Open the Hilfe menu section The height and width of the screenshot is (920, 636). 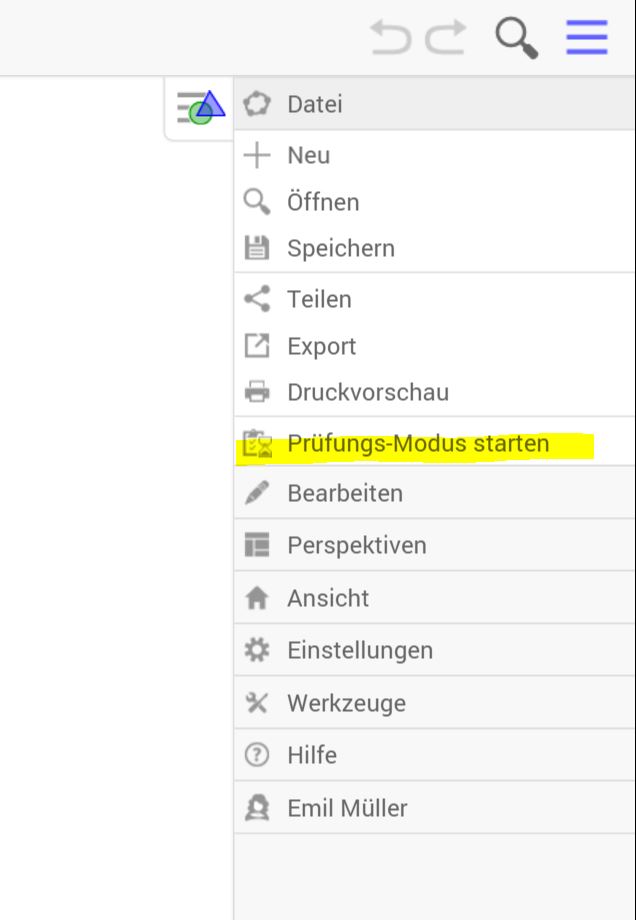[x=311, y=755]
